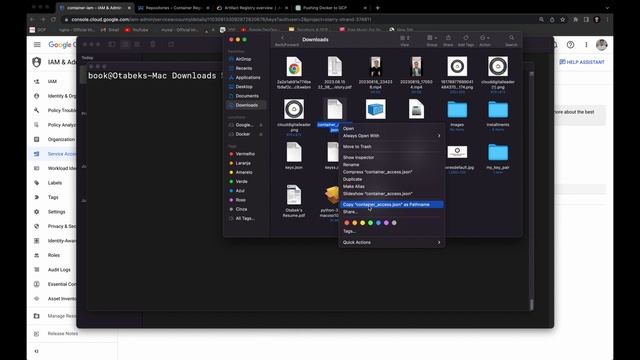This screenshot has height=360, width=640.
Task: Open the Finder Group dropdown
Action: [432, 38]
